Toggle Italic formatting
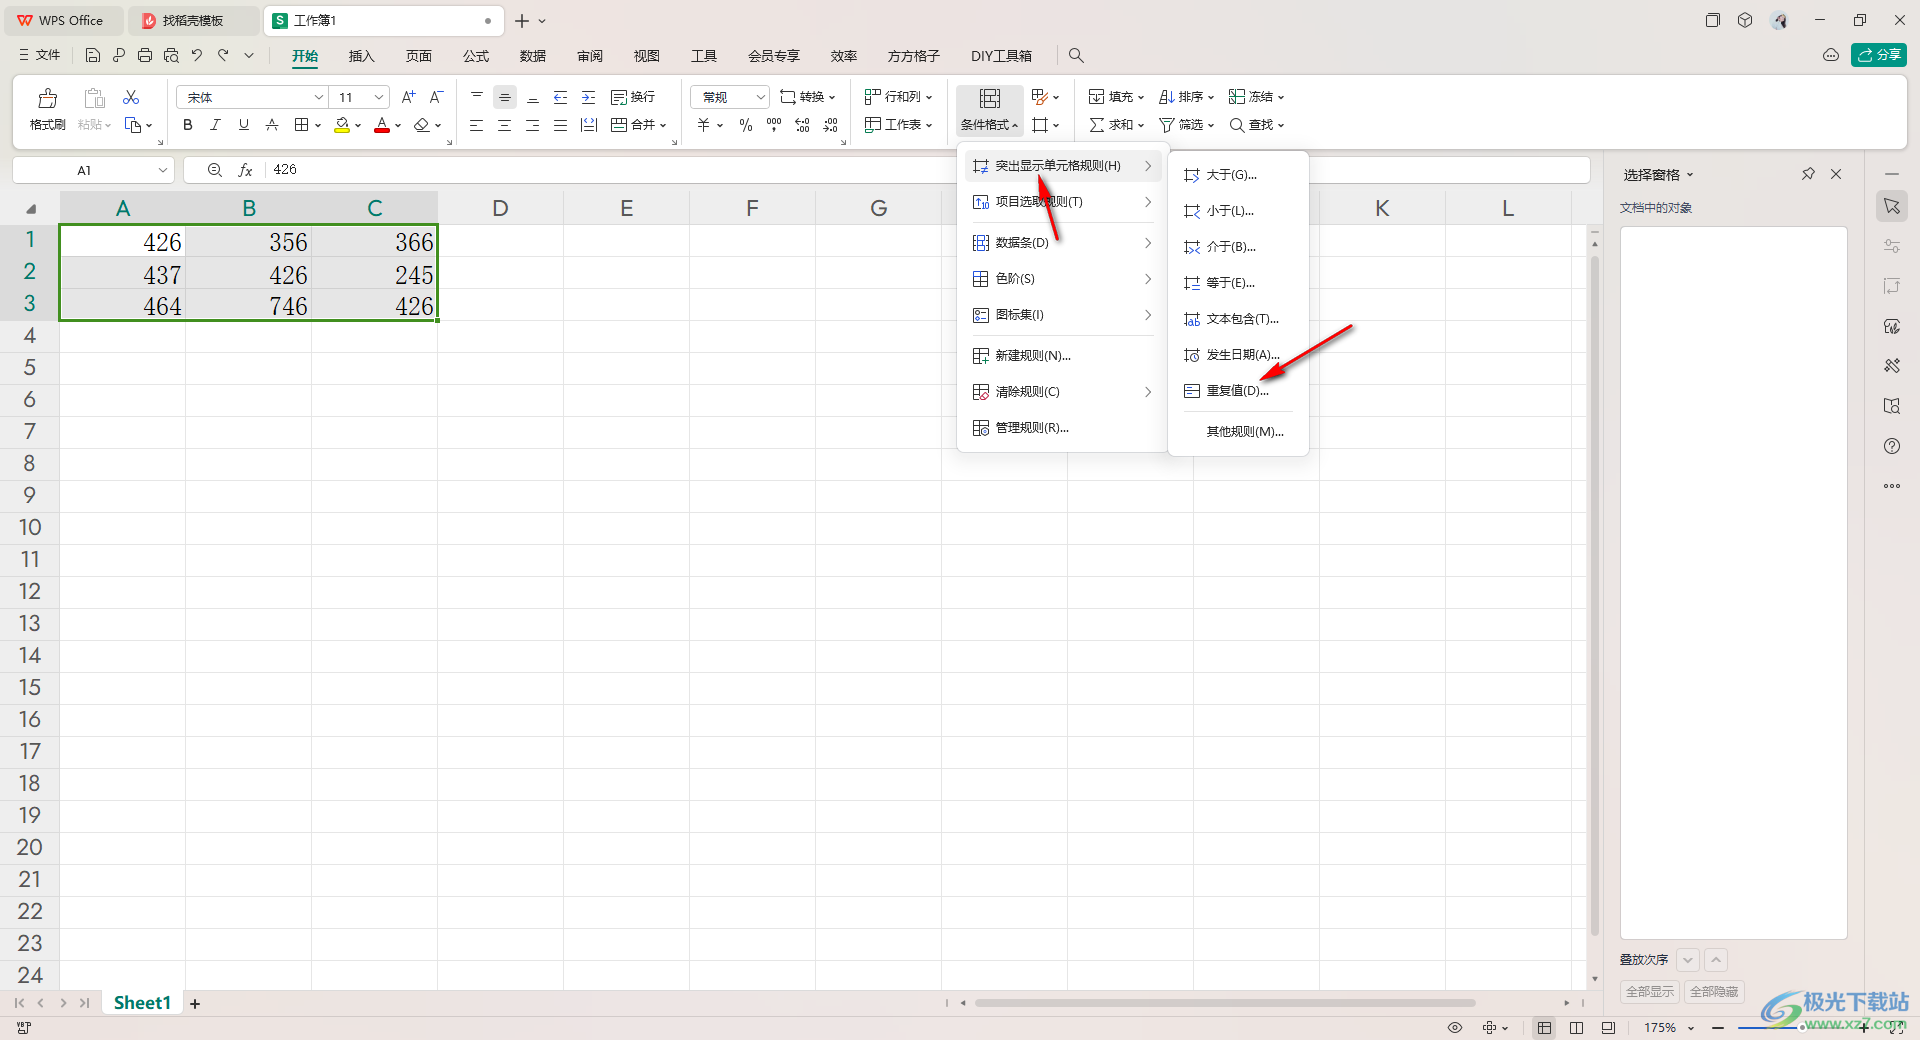 click(215, 125)
